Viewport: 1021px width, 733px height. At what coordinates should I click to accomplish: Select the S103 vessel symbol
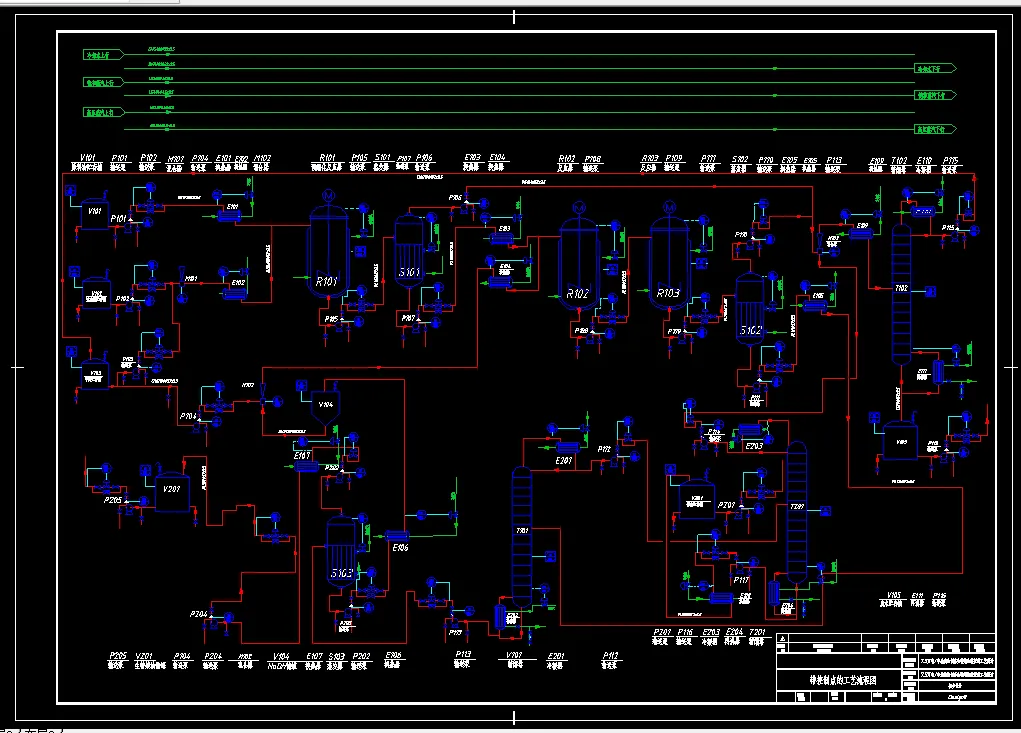tap(341, 551)
